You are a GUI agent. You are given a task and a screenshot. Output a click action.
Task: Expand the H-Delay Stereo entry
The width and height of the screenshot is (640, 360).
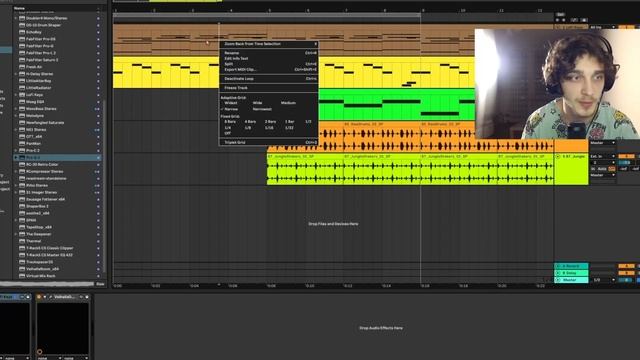tap(16, 74)
